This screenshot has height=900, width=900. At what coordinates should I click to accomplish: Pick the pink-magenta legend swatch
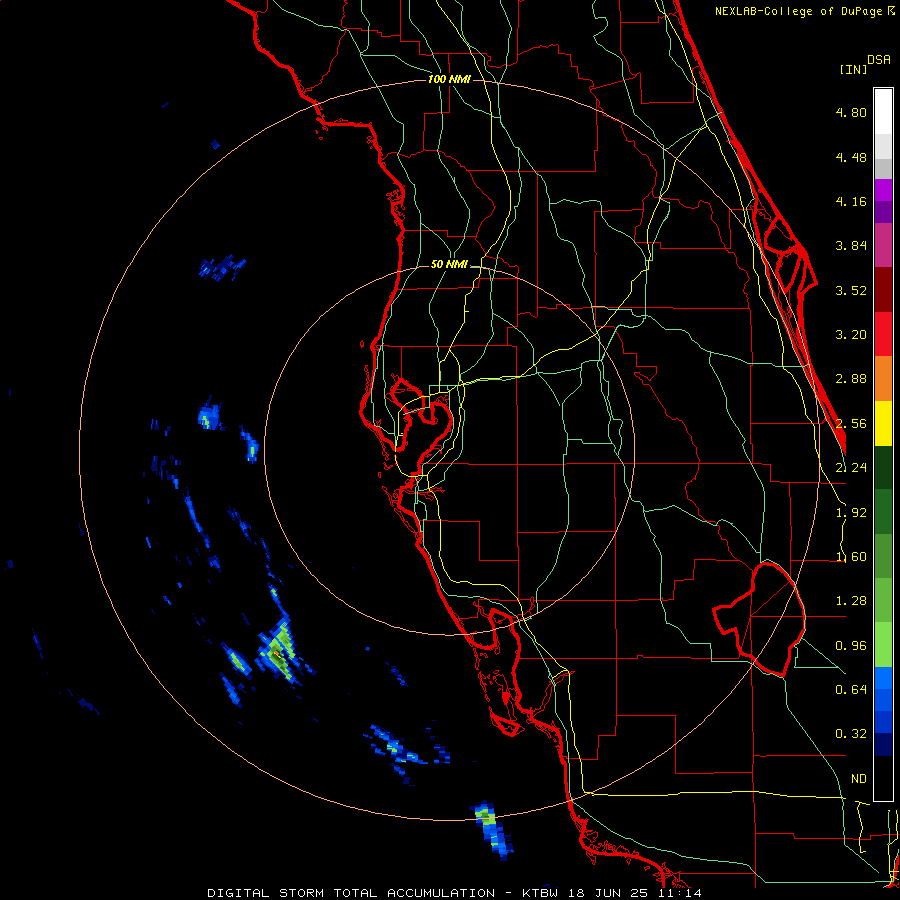click(x=883, y=246)
